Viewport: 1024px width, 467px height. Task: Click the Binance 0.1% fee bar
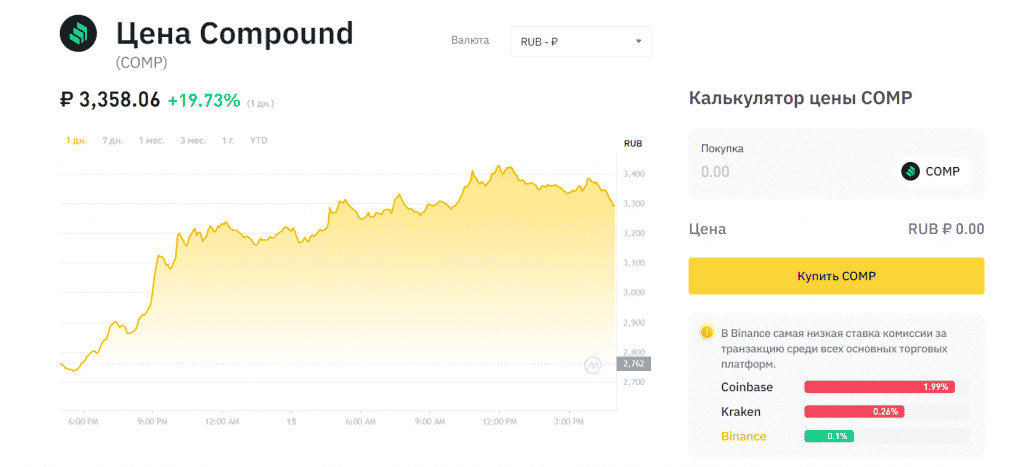828,436
